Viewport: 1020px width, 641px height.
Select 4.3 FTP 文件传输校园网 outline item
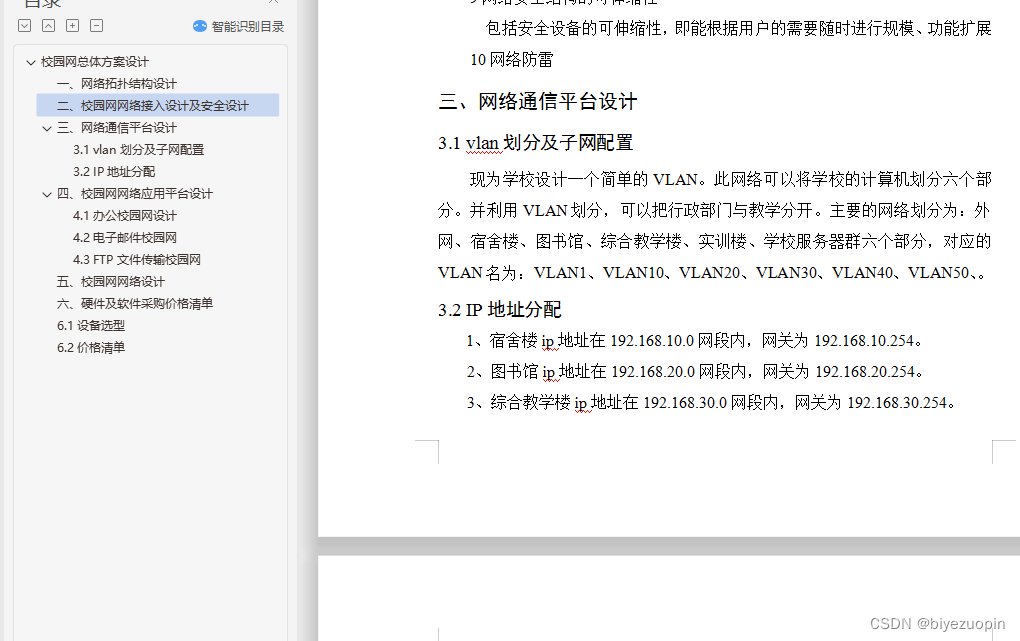click(137, 260)
